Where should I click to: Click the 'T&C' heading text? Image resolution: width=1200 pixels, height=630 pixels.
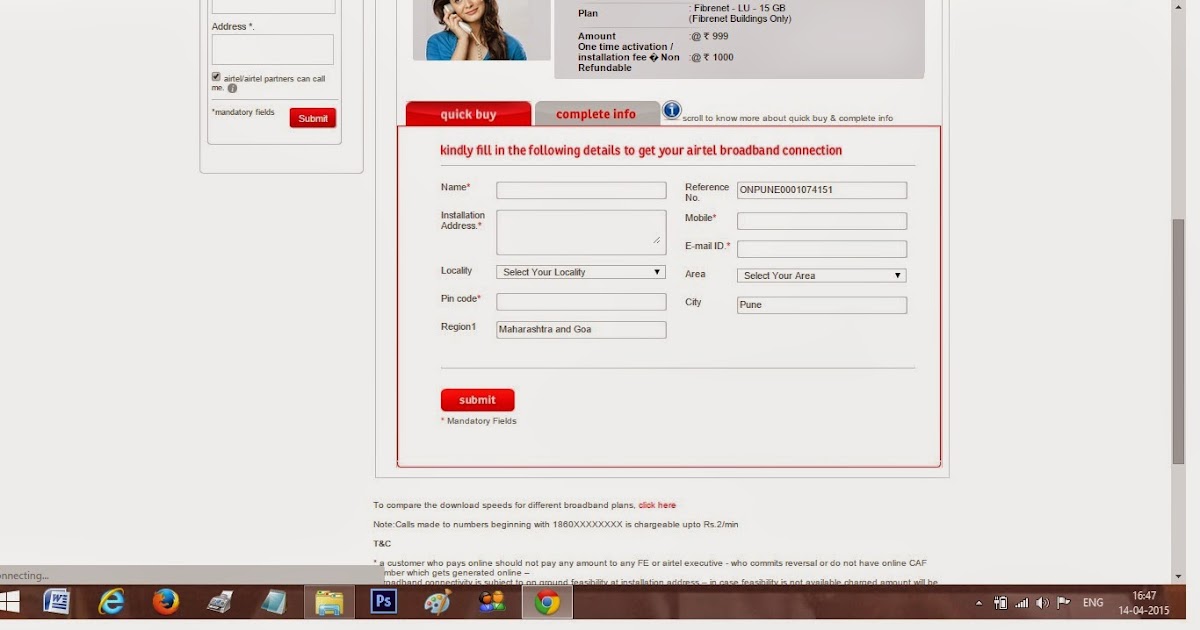coord(382,544)
